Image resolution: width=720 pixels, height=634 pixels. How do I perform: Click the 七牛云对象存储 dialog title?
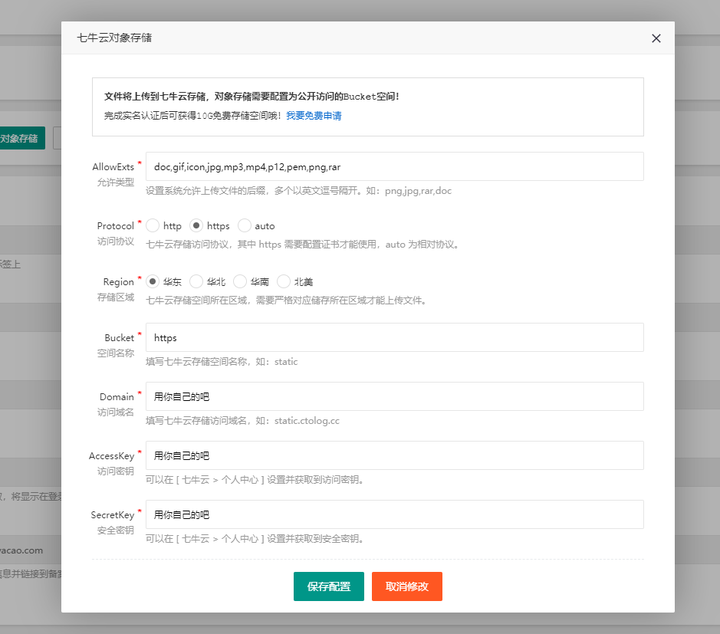pos(114,38)
